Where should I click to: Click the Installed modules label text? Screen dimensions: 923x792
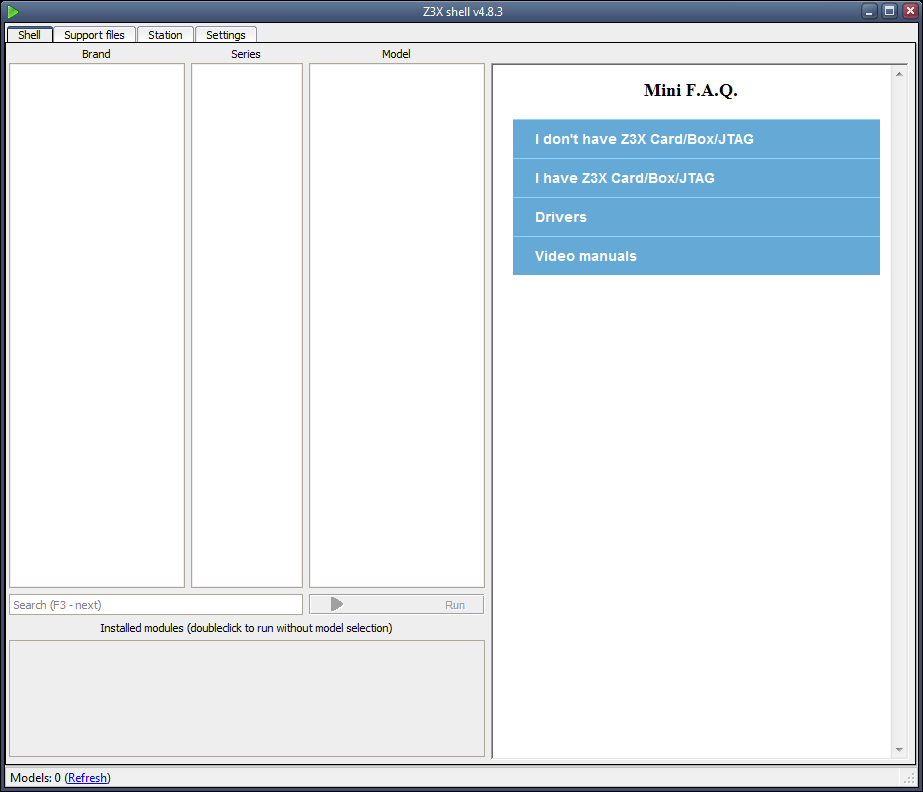(246, 628)
